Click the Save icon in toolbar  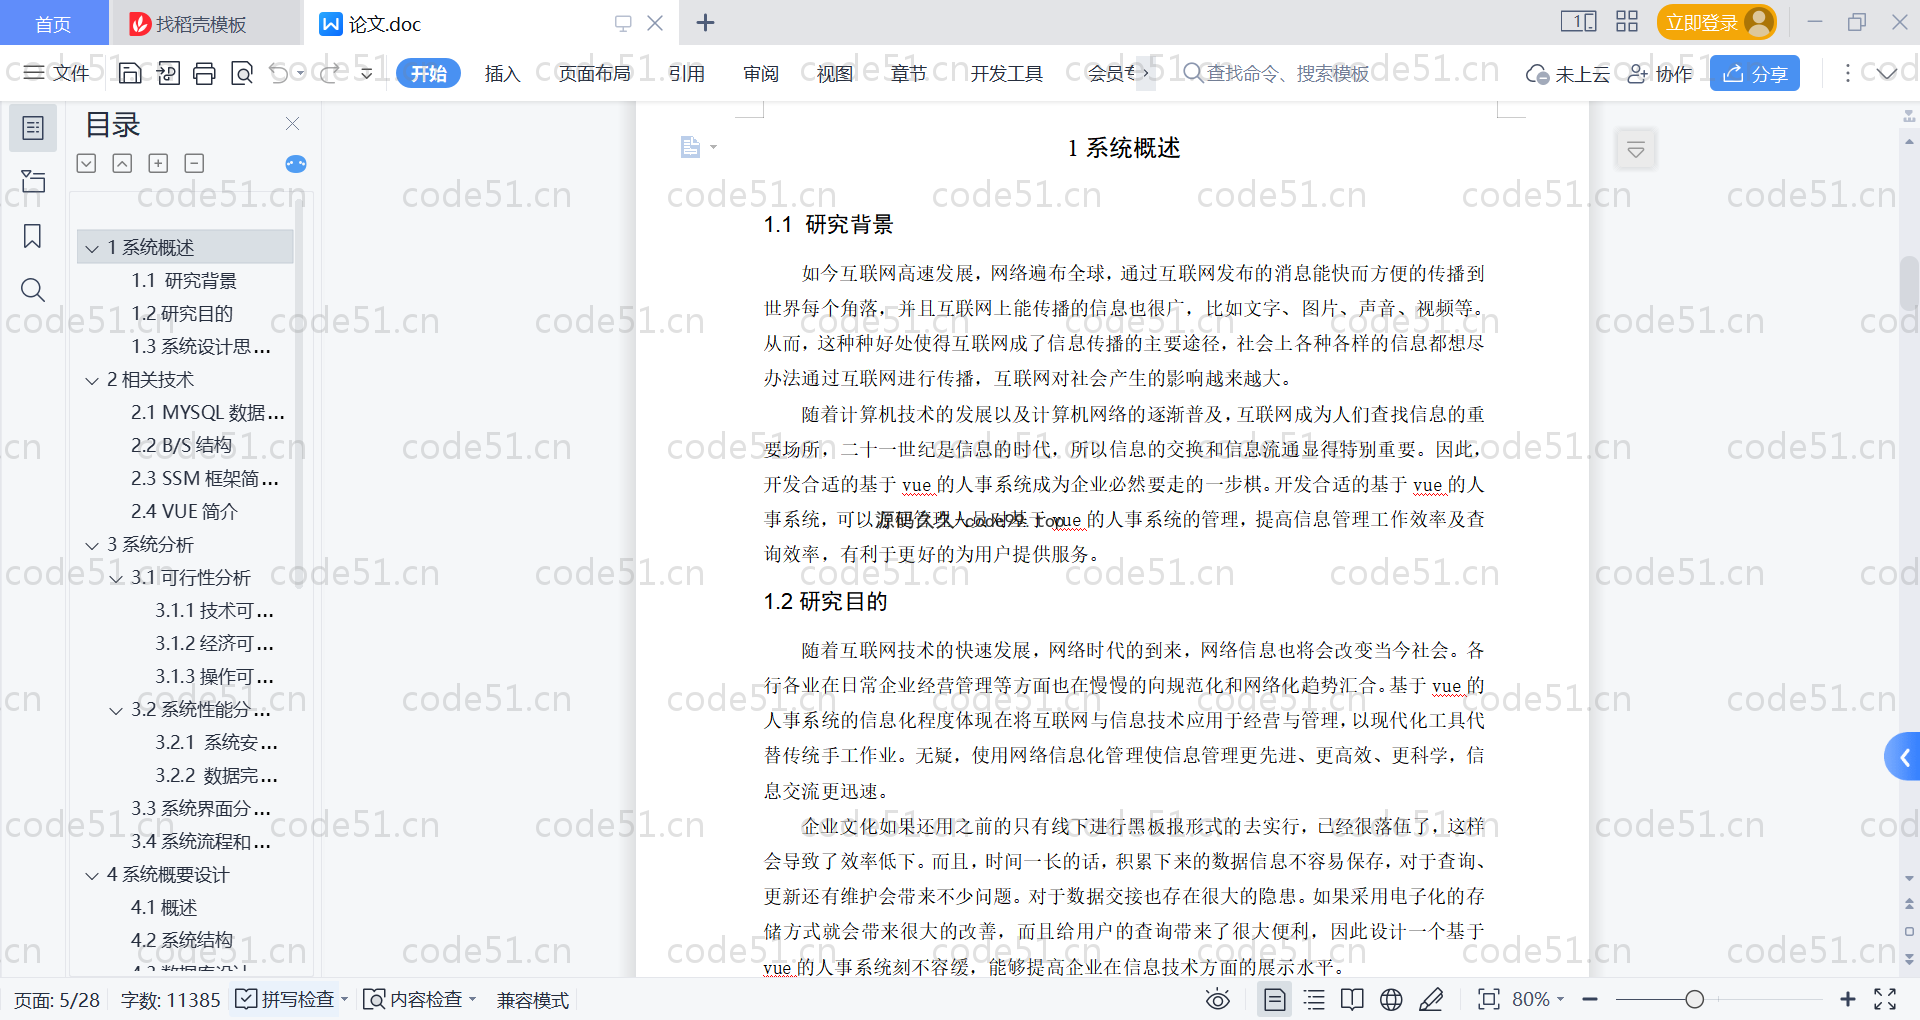click(130, 73)
